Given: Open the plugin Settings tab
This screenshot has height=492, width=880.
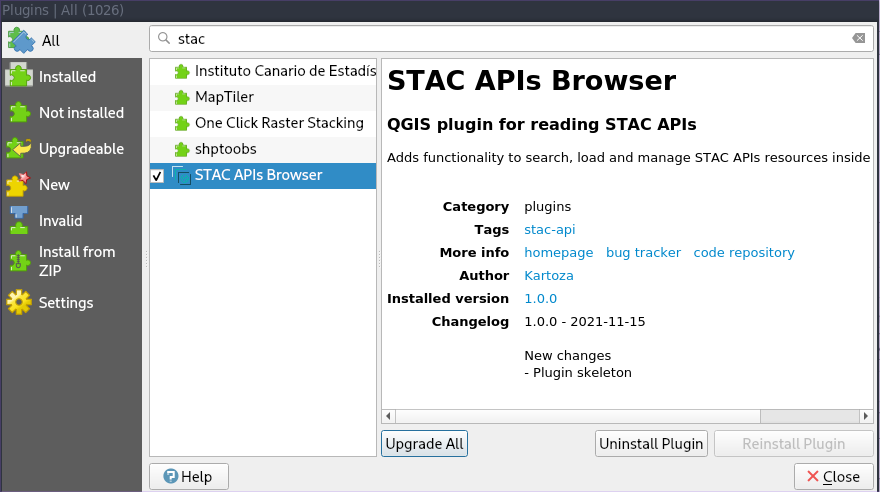Looking at the screenshot, I should coord(72,302).
